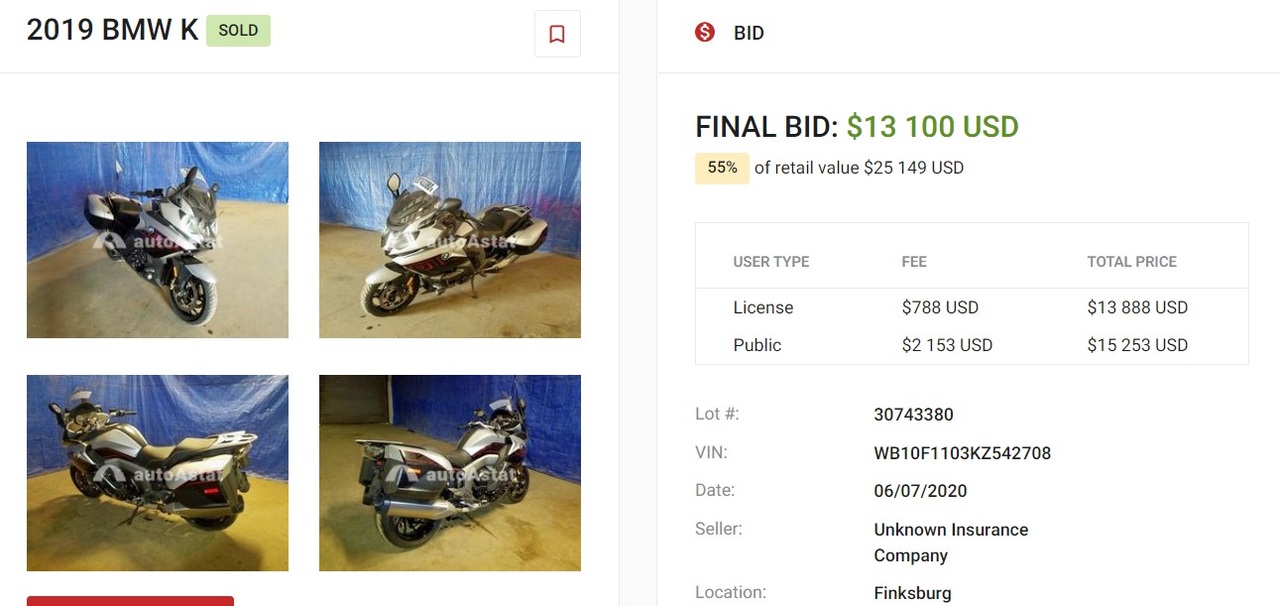Viewport: 1280px width, 606px height.
Task: Click the Unknown Insurance Company seller
Action: pos(951,542)
